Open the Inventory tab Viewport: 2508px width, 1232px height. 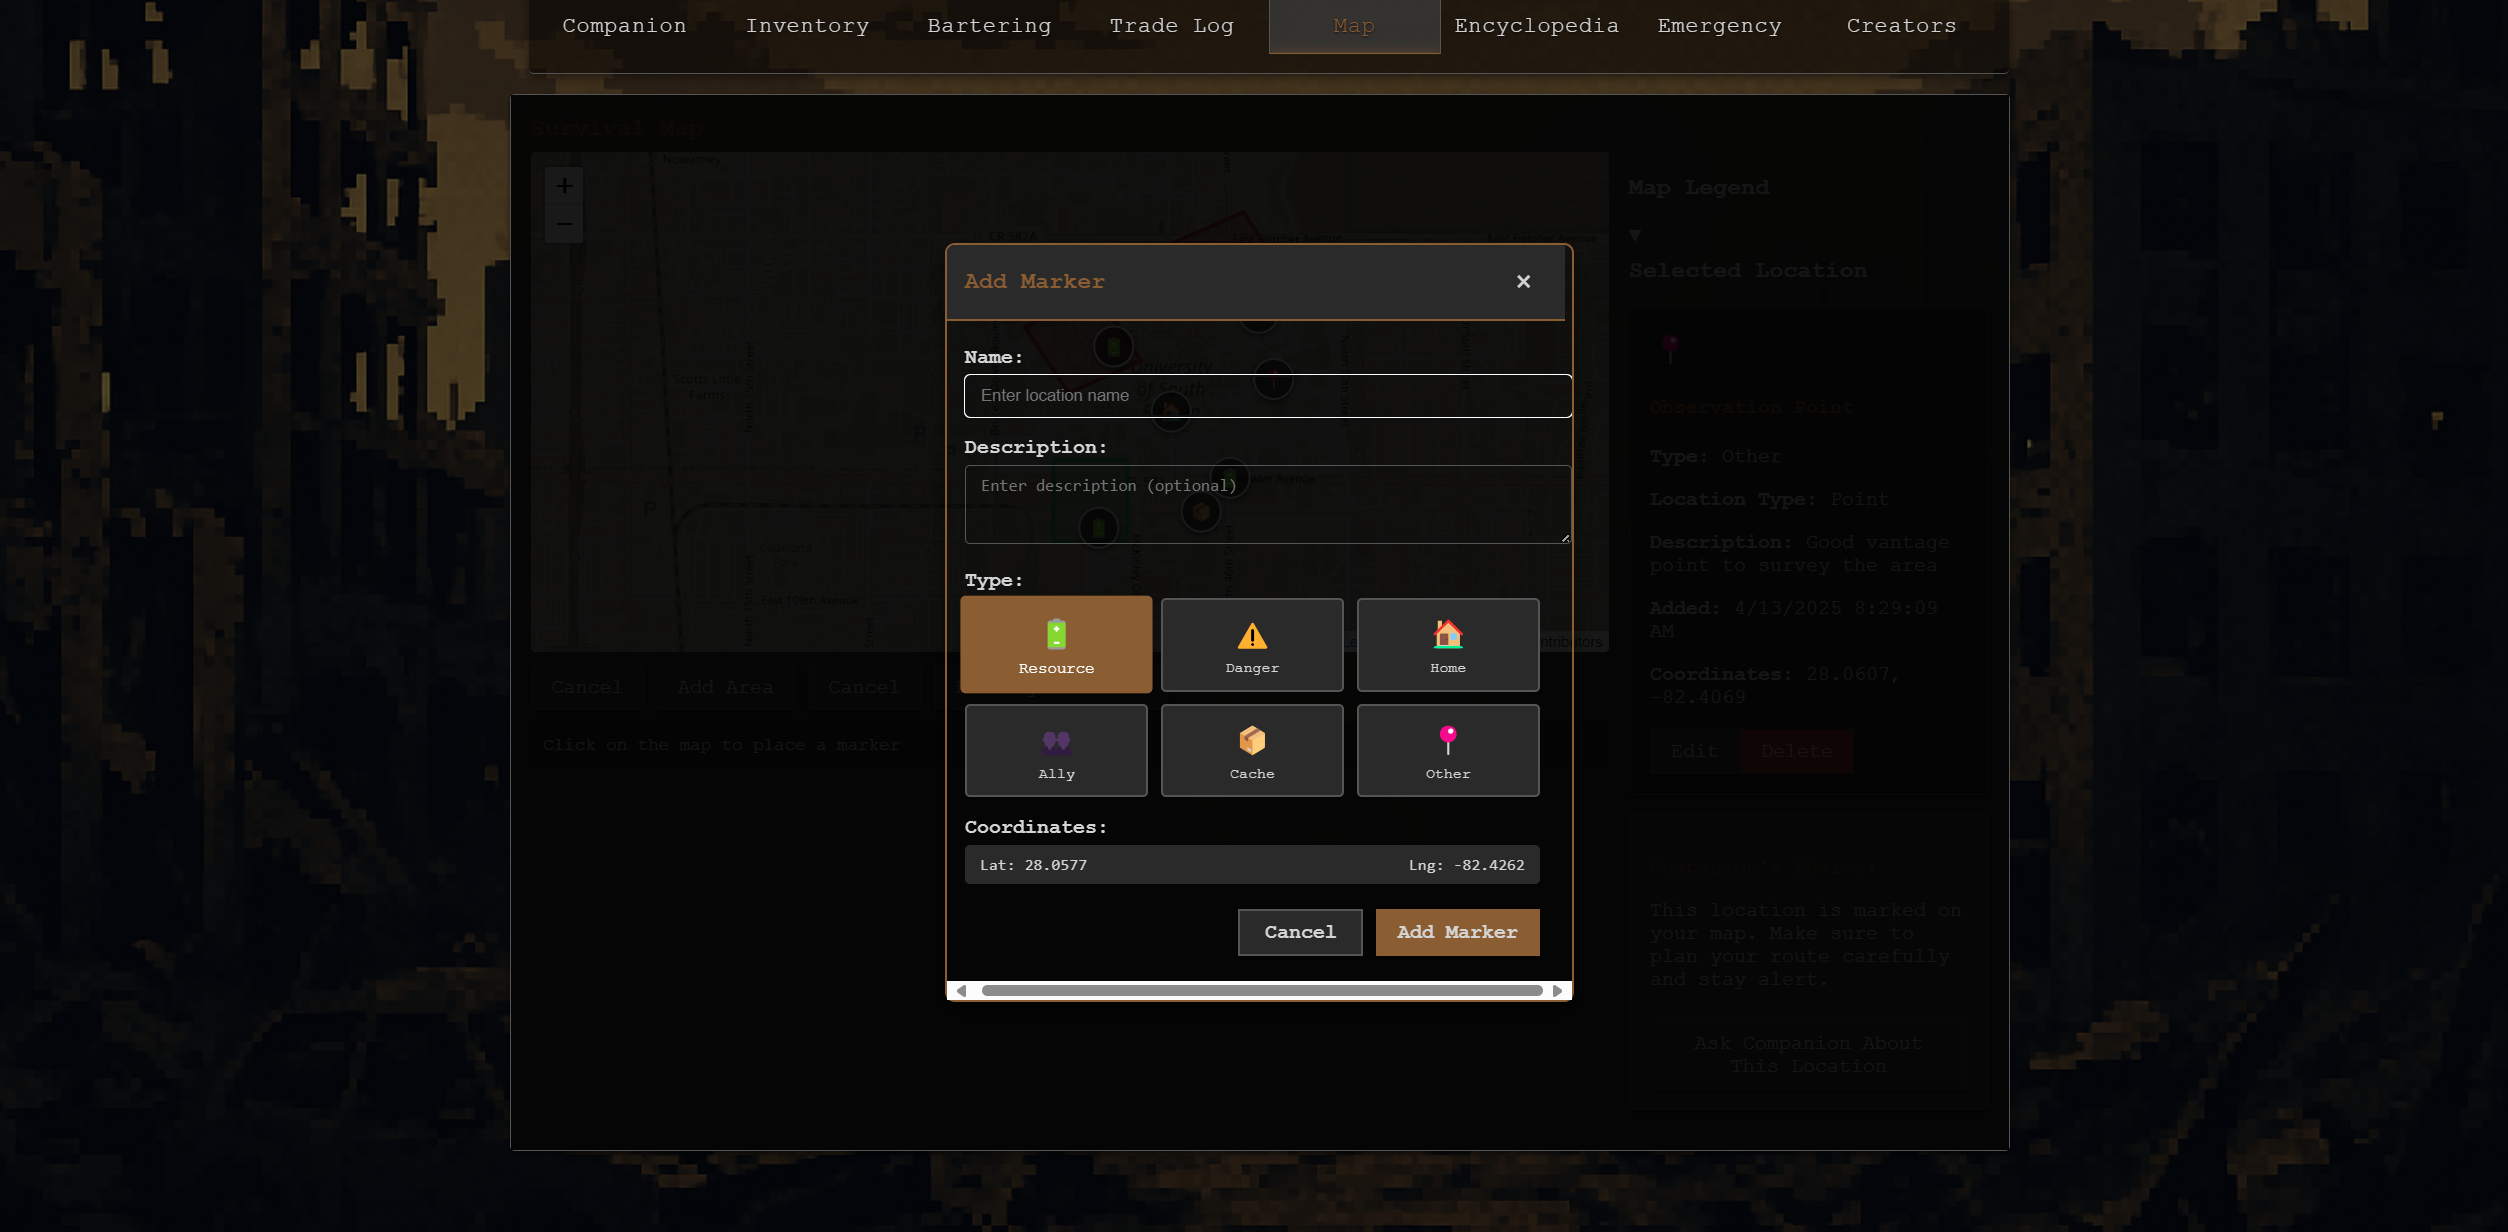click(807, 26)
